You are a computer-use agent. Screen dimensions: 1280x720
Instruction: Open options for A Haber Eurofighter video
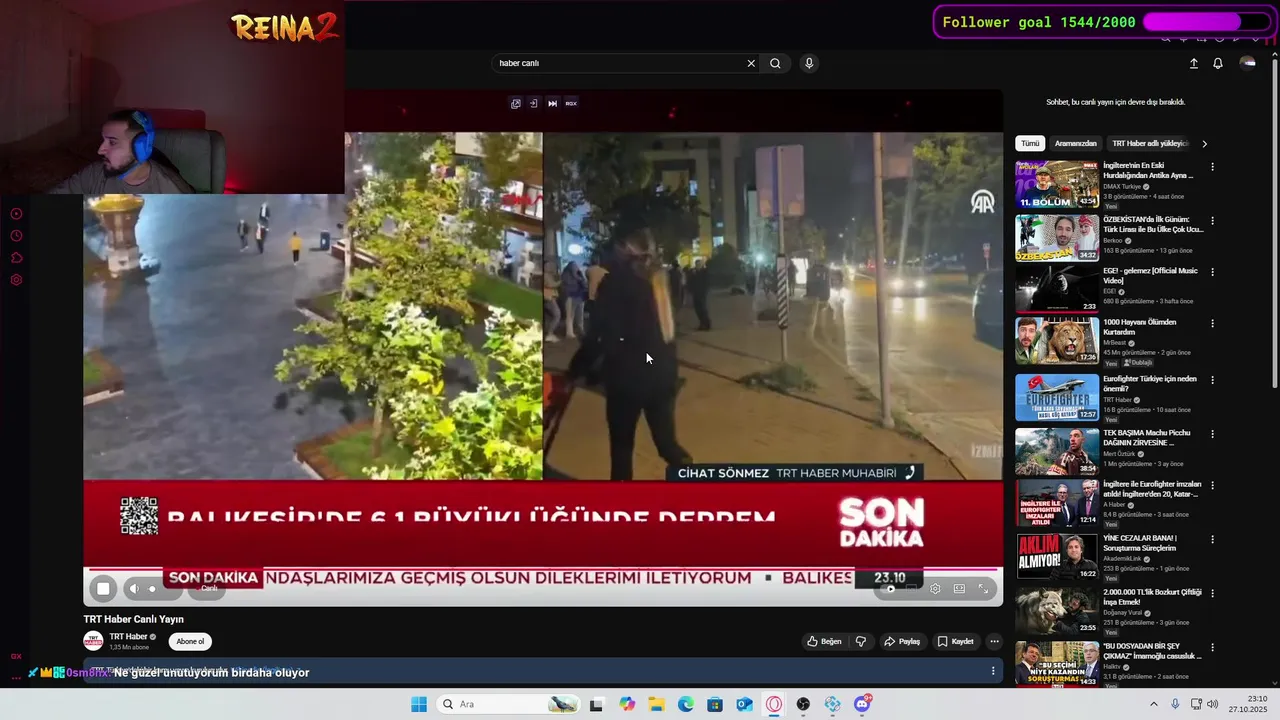coord(1212,486)
